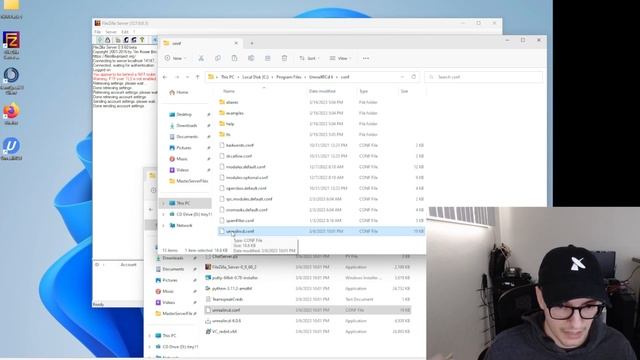
Task: Go forward with the Explorer forward arrow
Action: (x=177, y=77)
